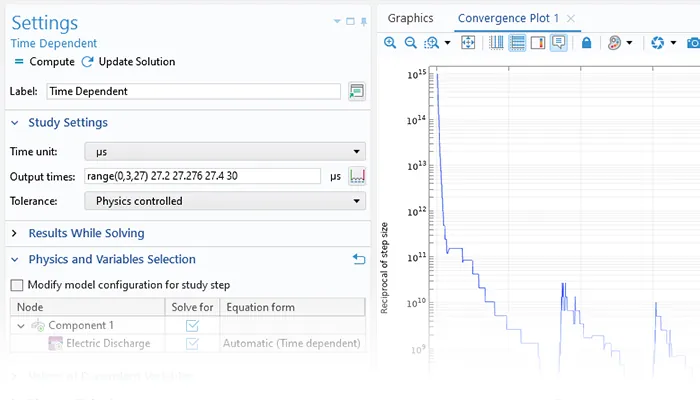The height and width of the screenshot is (400, 700).
Task: Click Update Solution
Action: coord(128,62)
